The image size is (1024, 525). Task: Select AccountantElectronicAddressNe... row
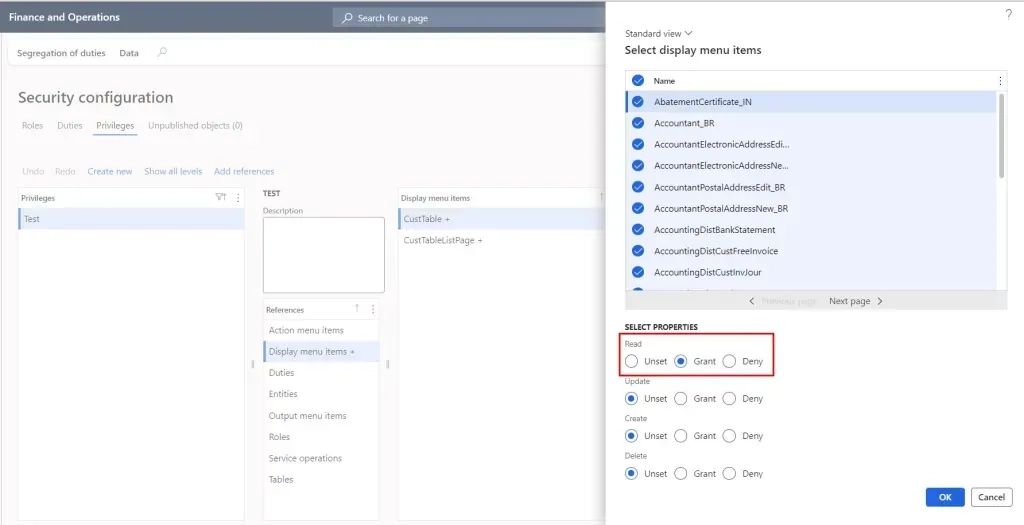click(x=811, y=166)
